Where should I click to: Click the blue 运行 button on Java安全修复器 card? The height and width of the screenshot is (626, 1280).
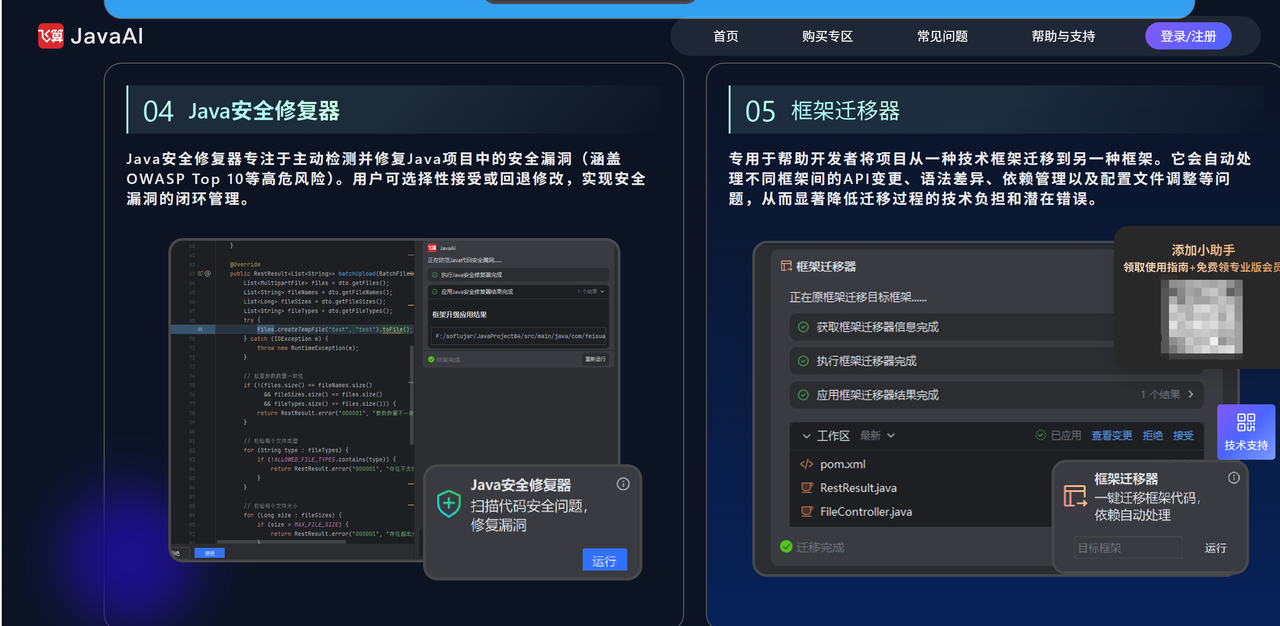(x=605, y=561)
